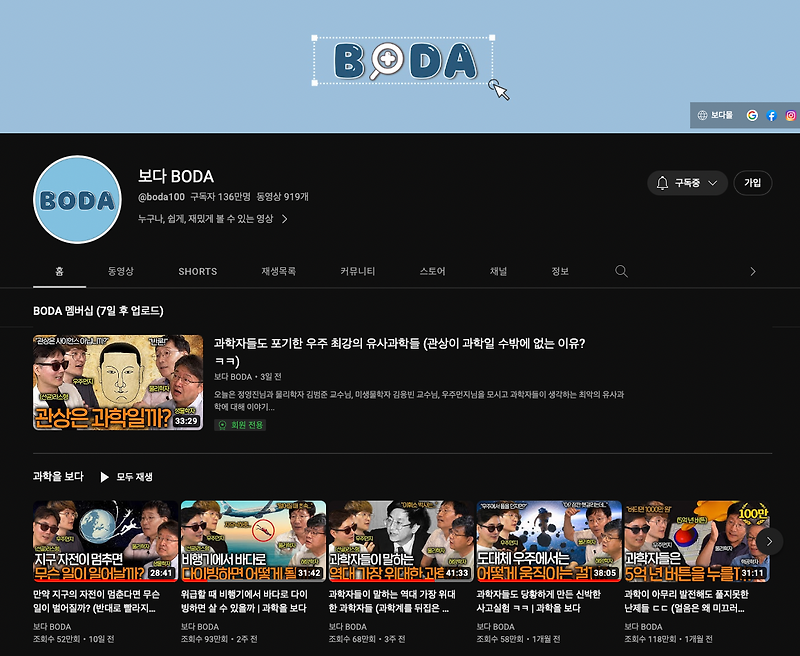Open the Facebook icon link in banner

tap(771, 115)
